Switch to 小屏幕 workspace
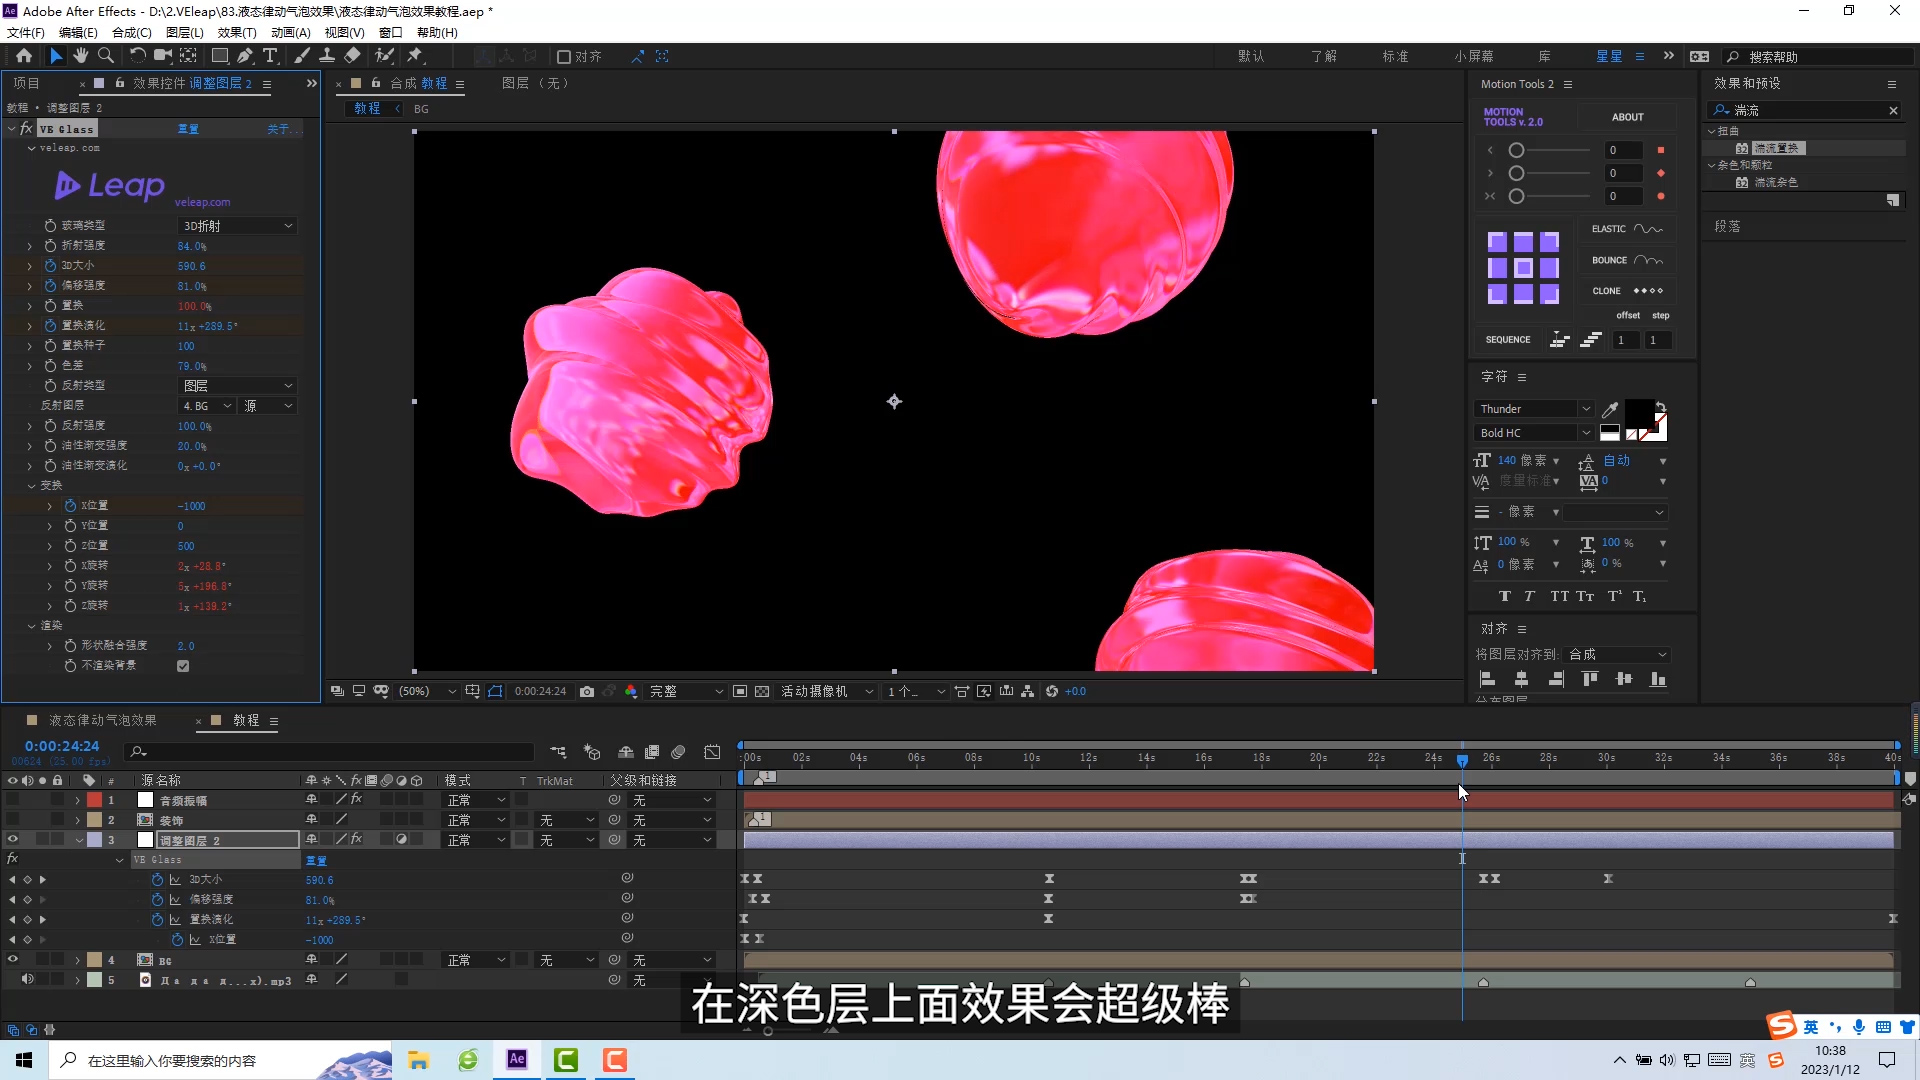 (x=1474, y=56)
